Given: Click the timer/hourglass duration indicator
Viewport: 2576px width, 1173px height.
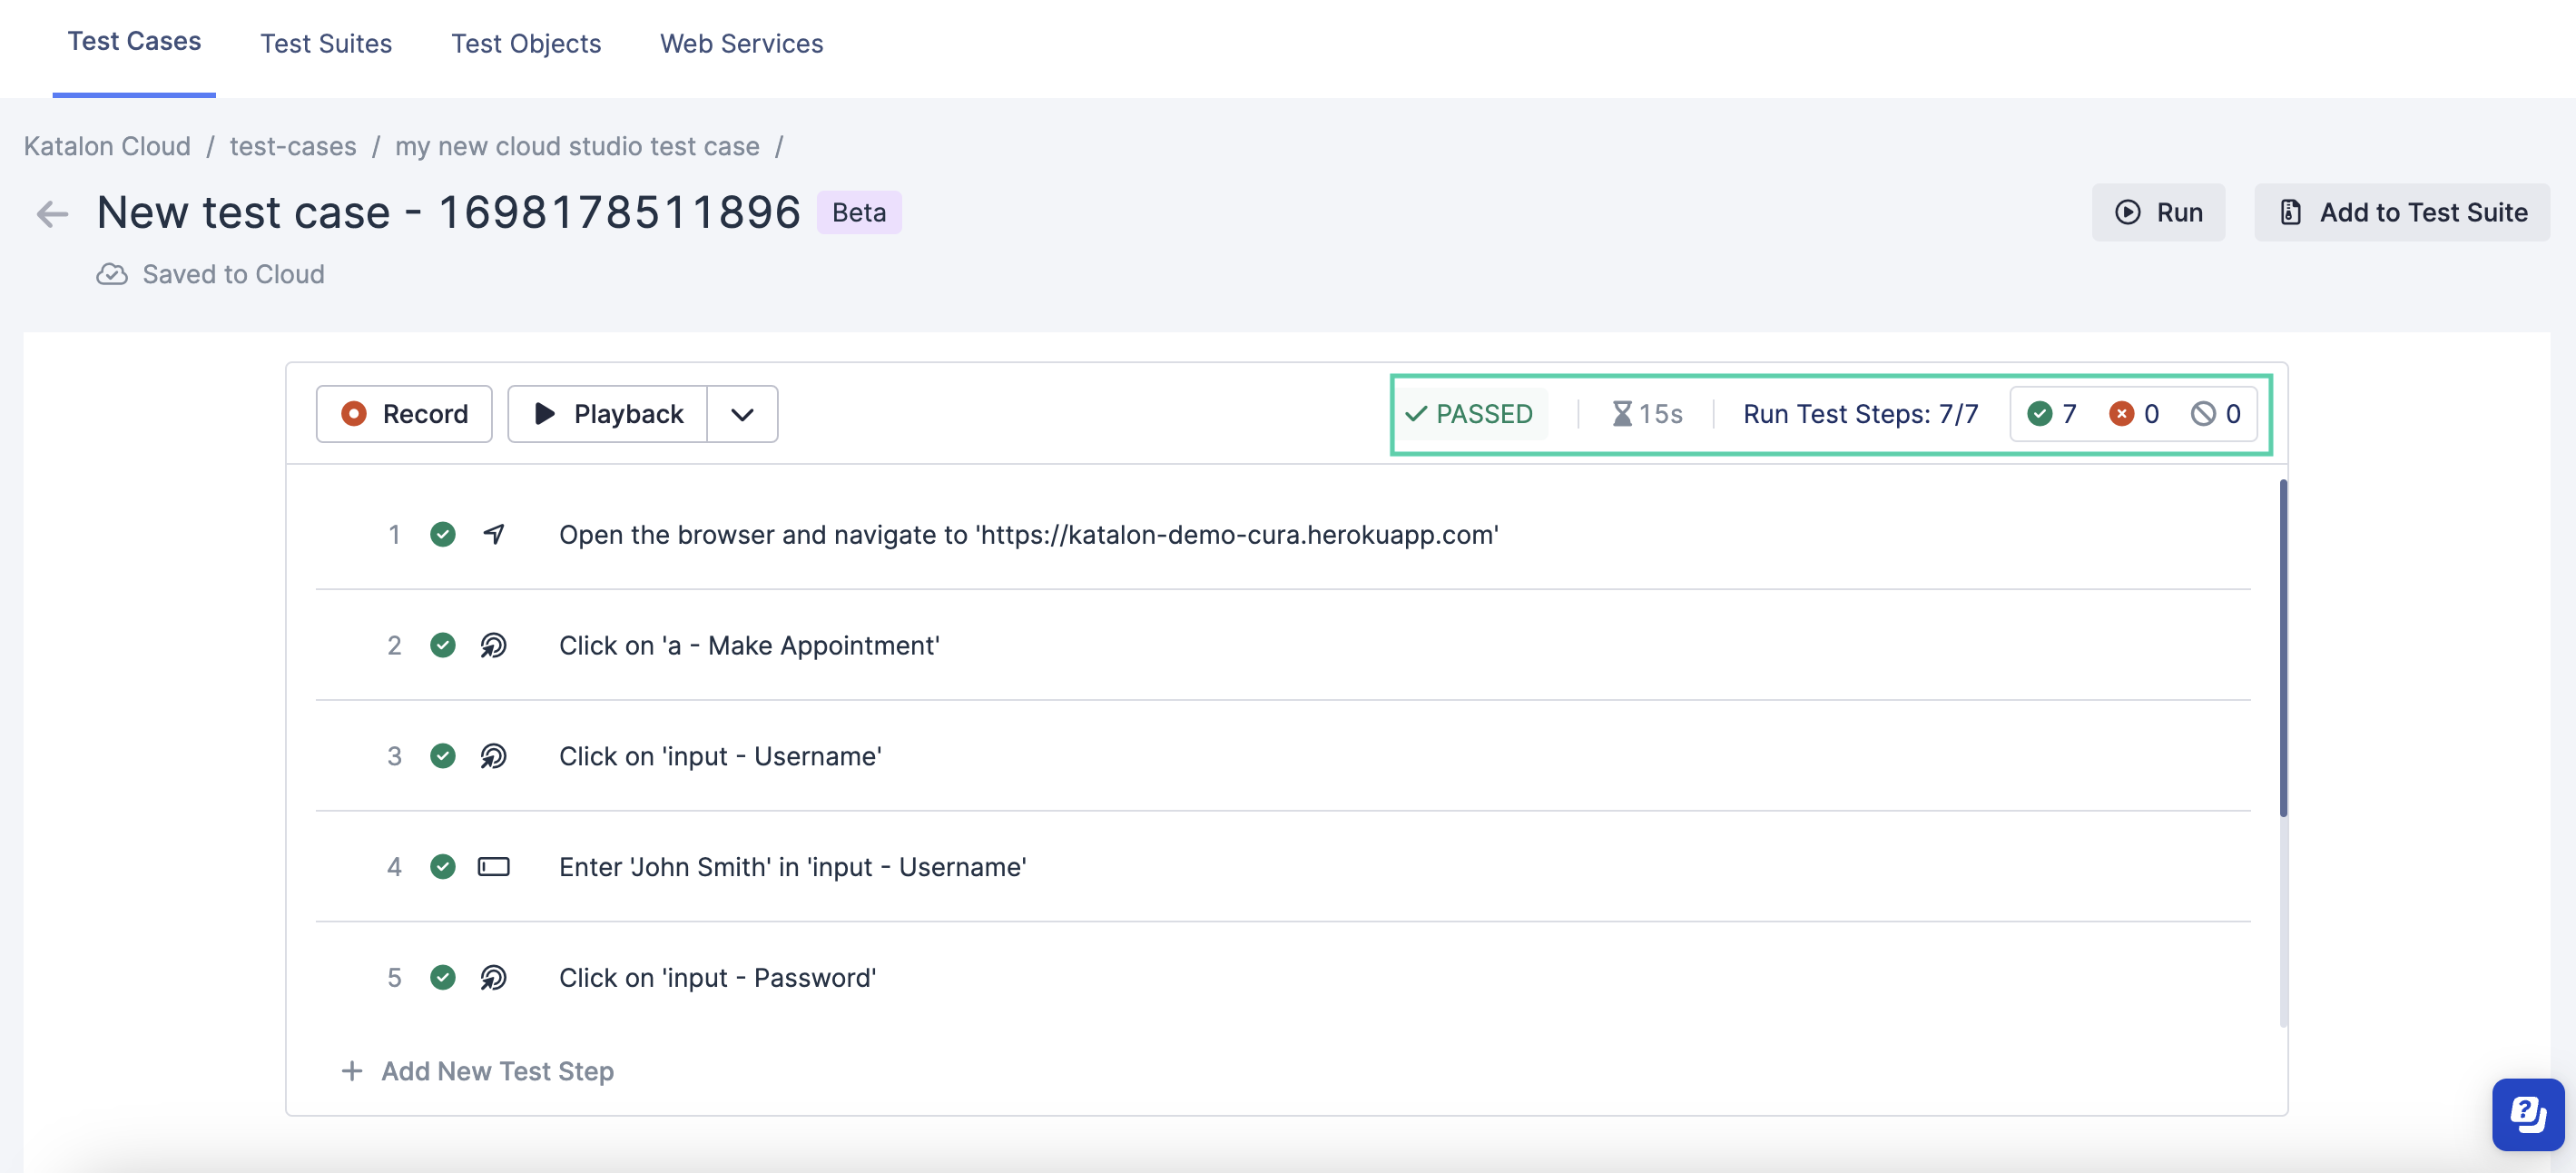Looking at the screenshot, I should [x=1643, y=414].
